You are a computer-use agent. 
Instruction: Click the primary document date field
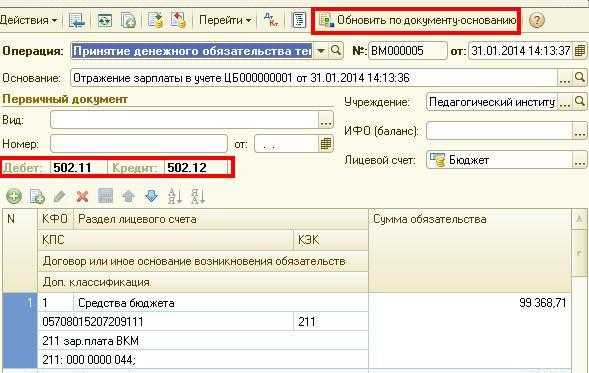286,144
